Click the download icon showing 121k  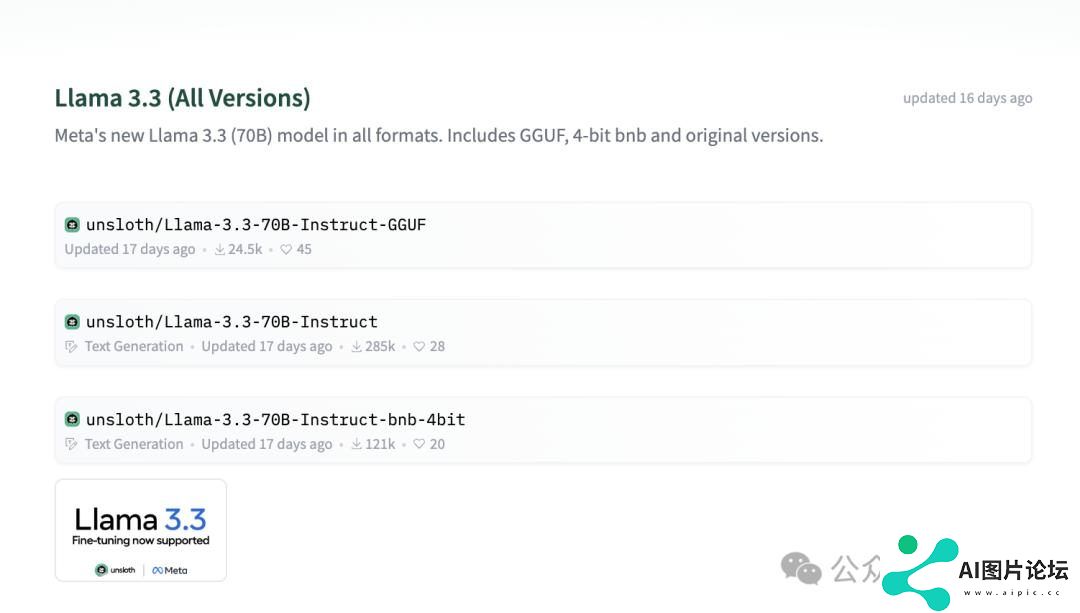click(356, 444)
